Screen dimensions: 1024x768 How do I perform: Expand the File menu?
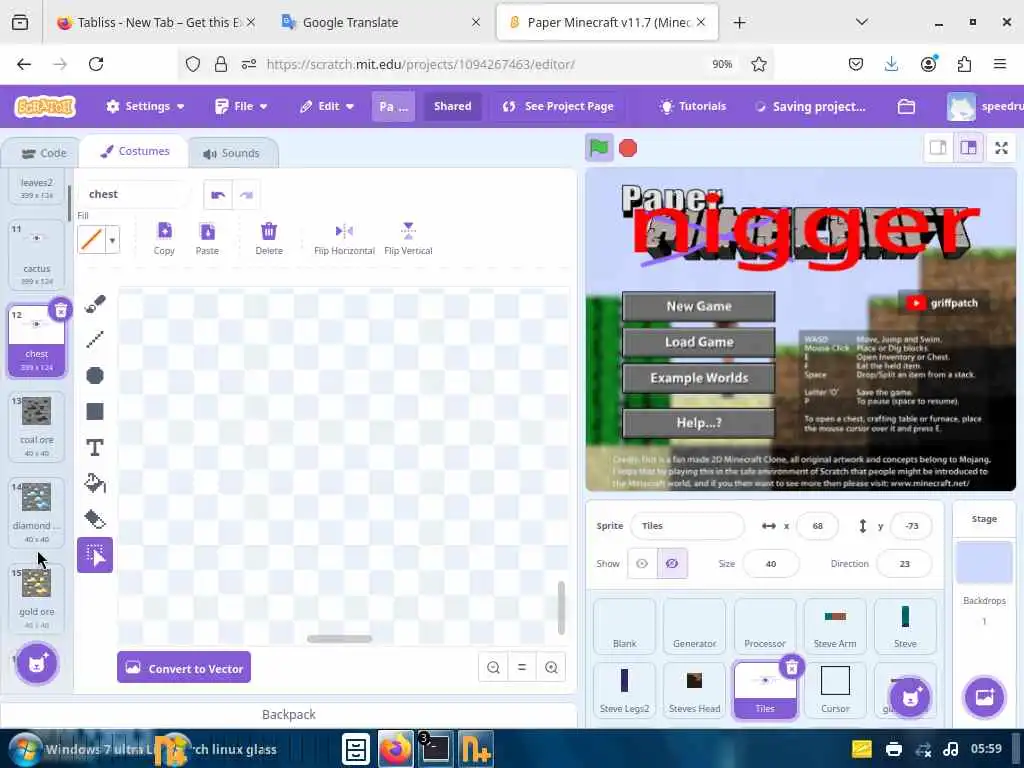(241, 106)
